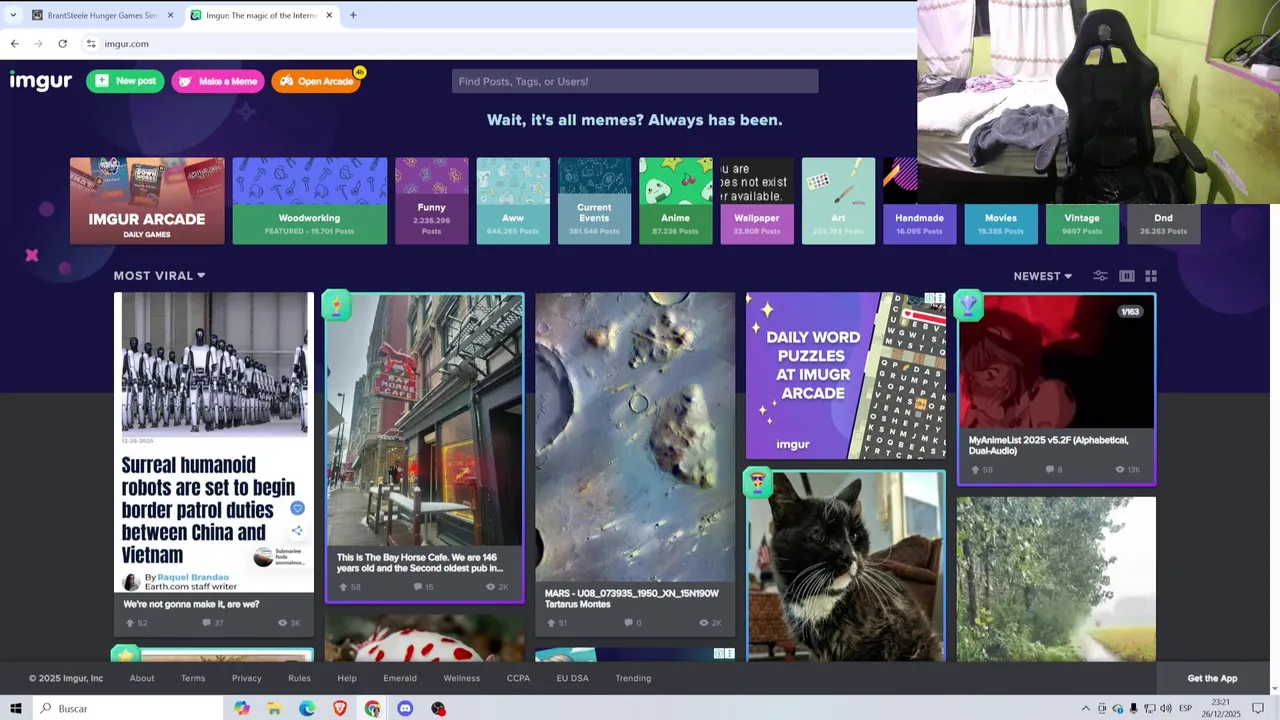Click the Make a Meme button
The image size is (1280, 720).
217,81
